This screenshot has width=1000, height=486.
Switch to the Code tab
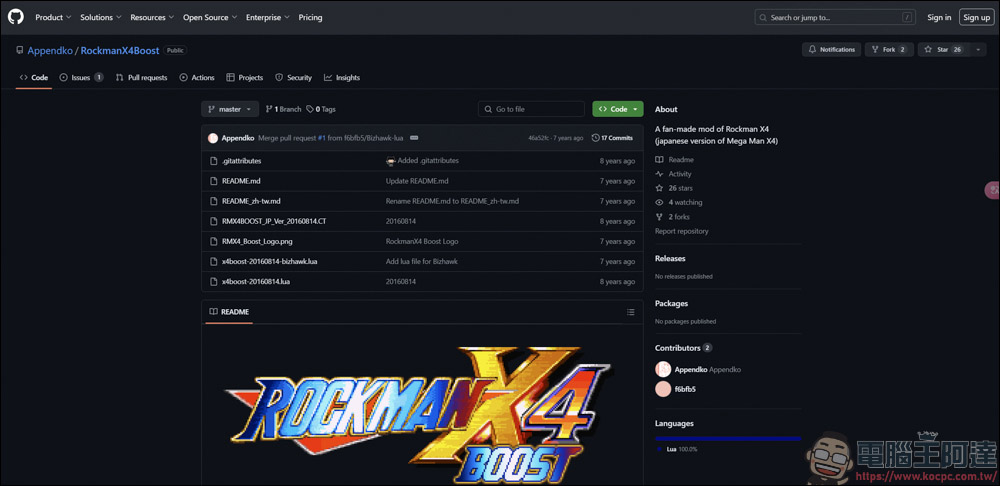[x=34, y=78]
